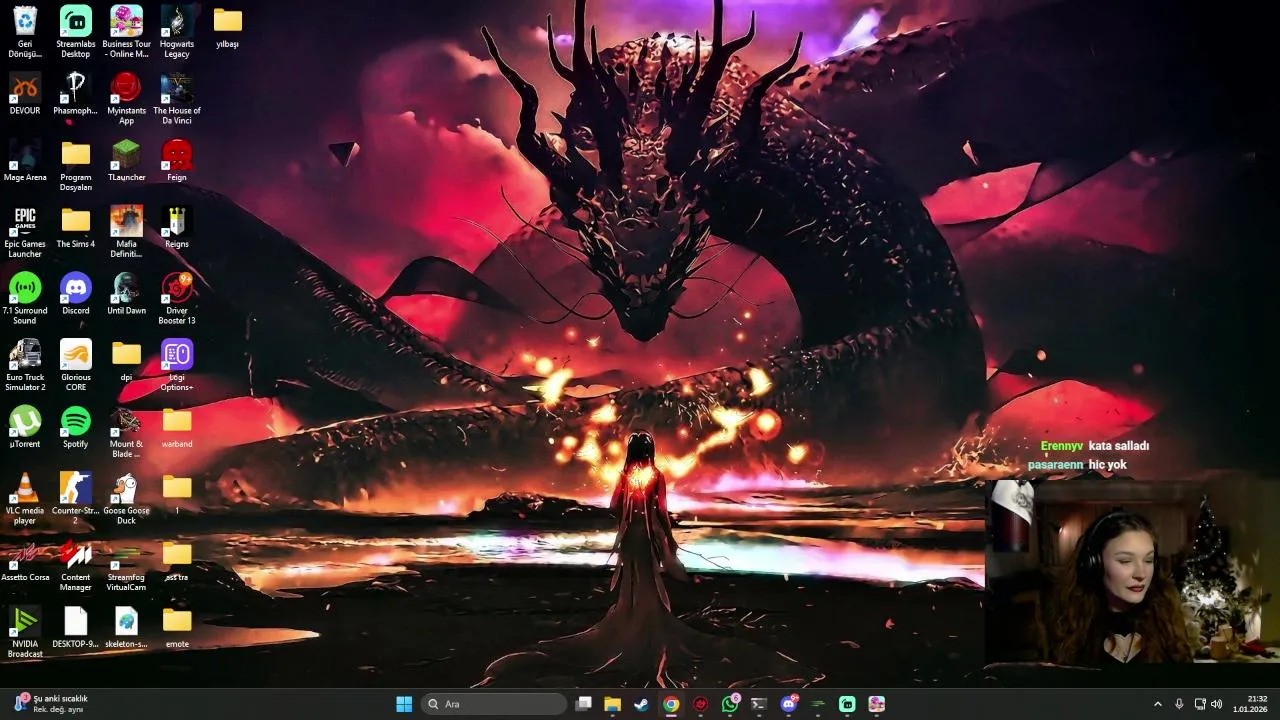
Task: Select the dpi folder
Action: 126,360
